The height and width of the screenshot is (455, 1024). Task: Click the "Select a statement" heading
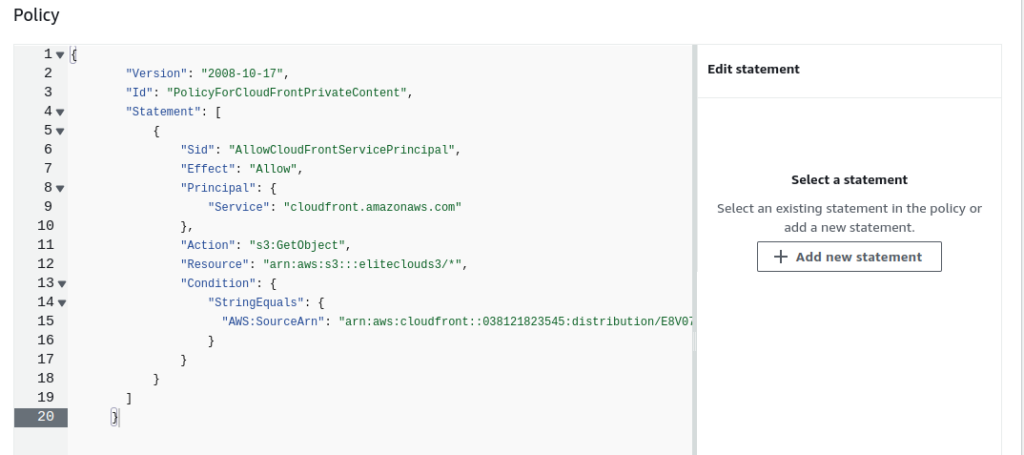point(849,180)
